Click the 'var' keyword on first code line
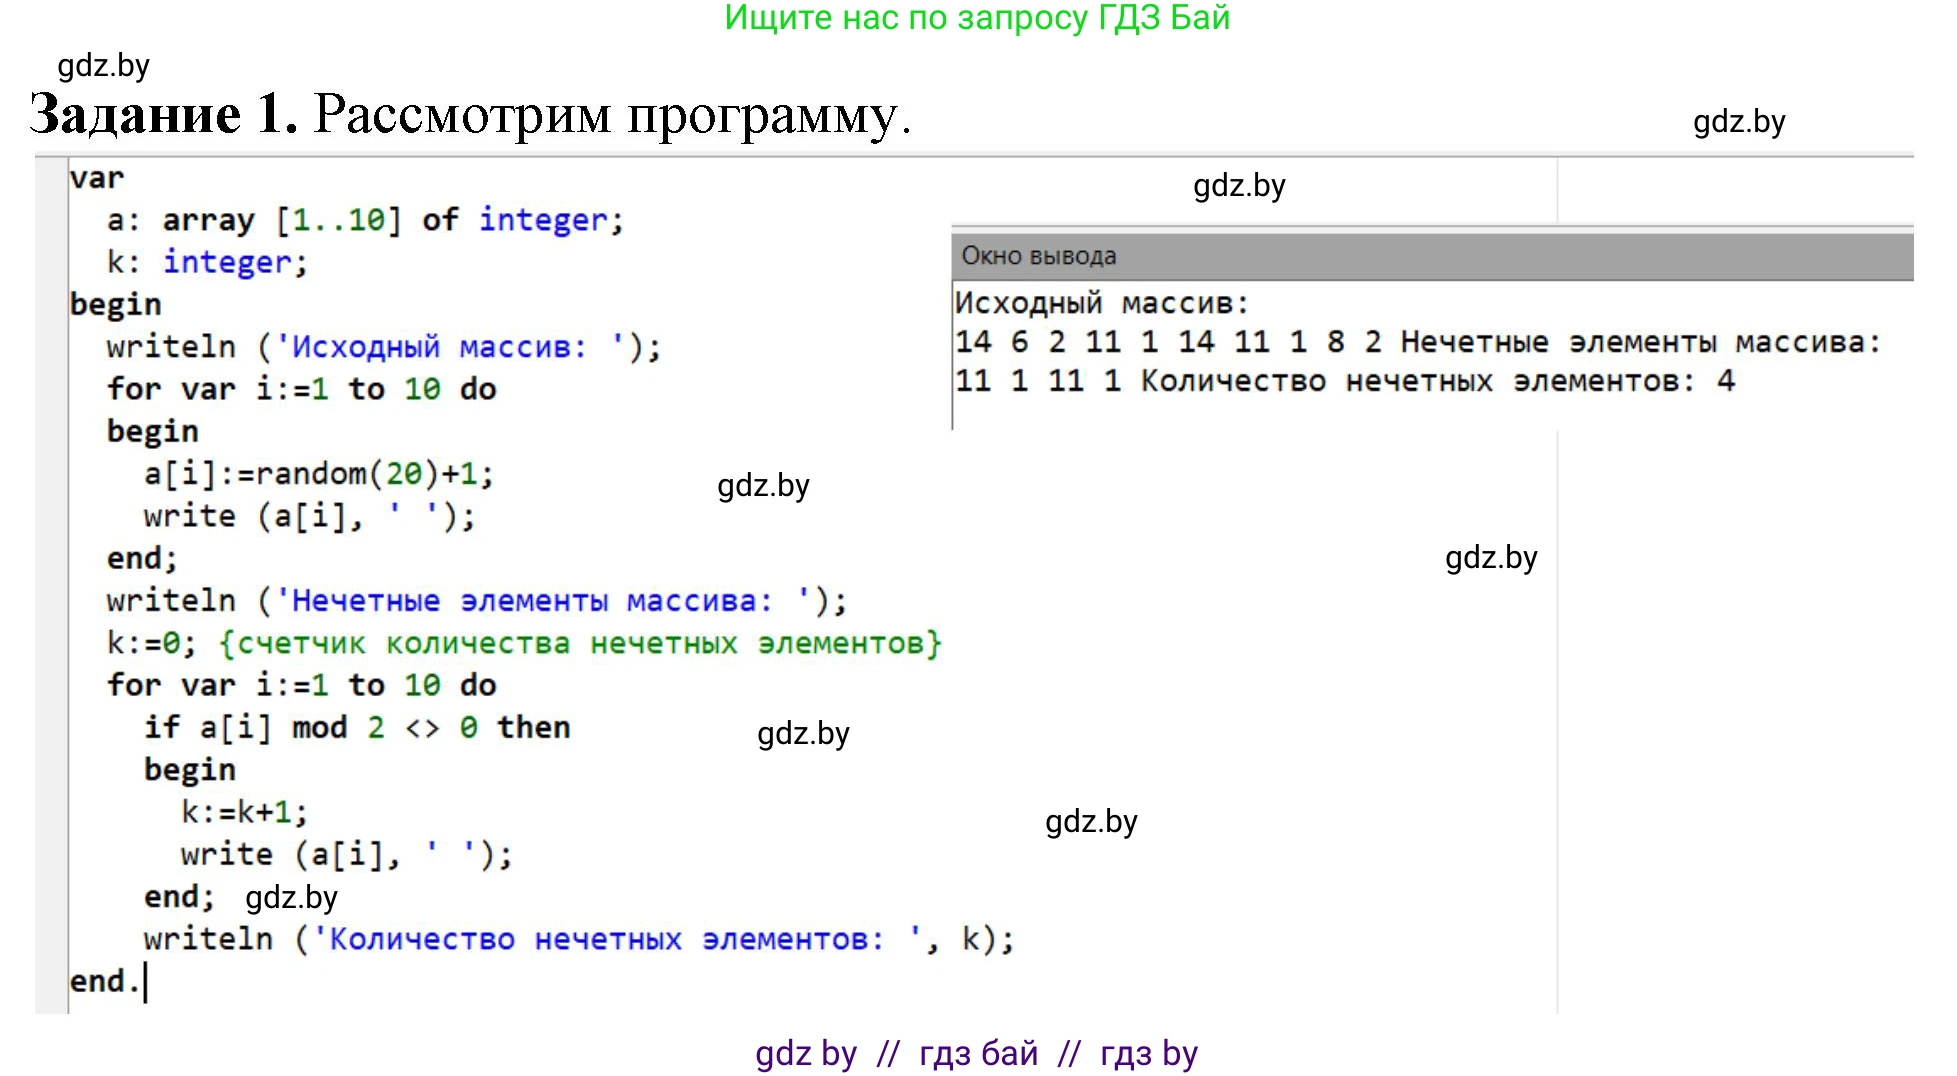The image size is (1957, 1076). point(97,178)
